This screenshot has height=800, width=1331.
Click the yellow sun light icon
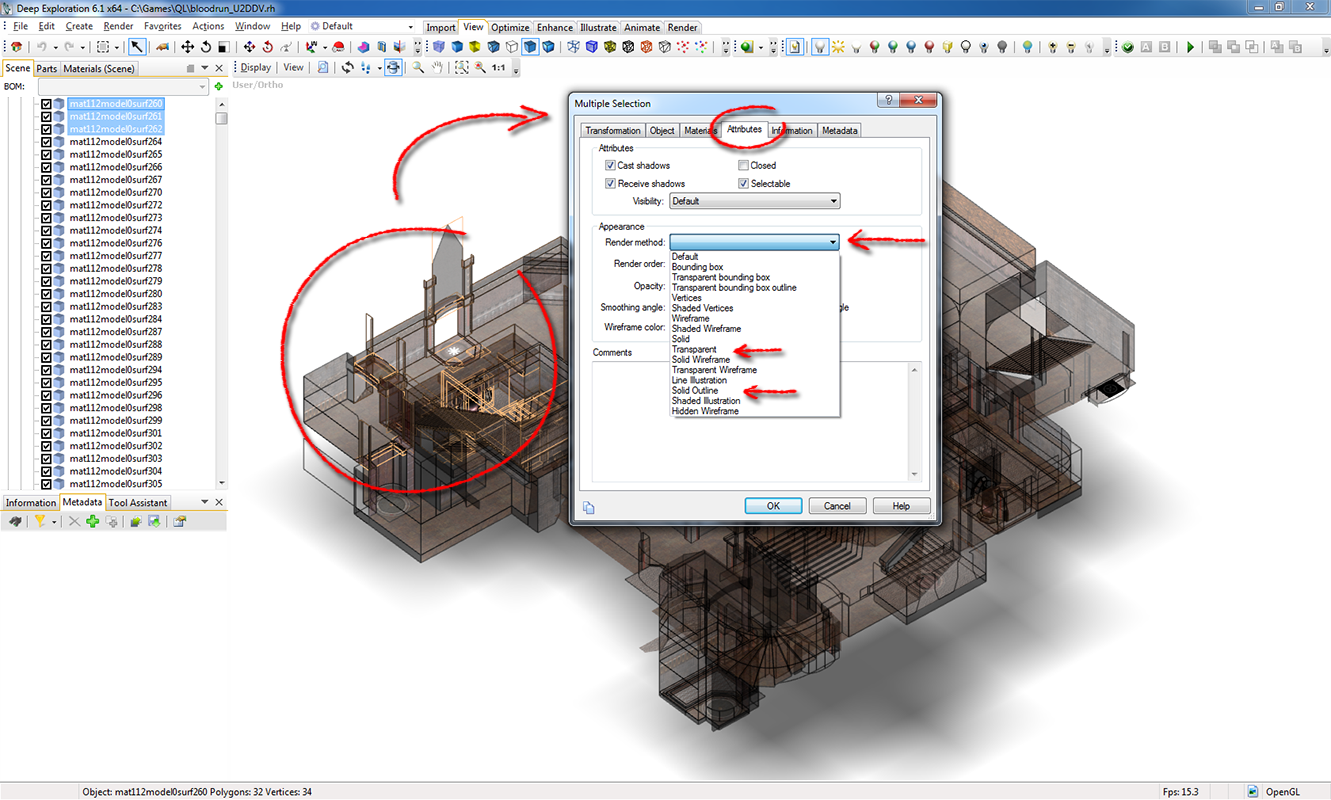[x=838, y=47]
